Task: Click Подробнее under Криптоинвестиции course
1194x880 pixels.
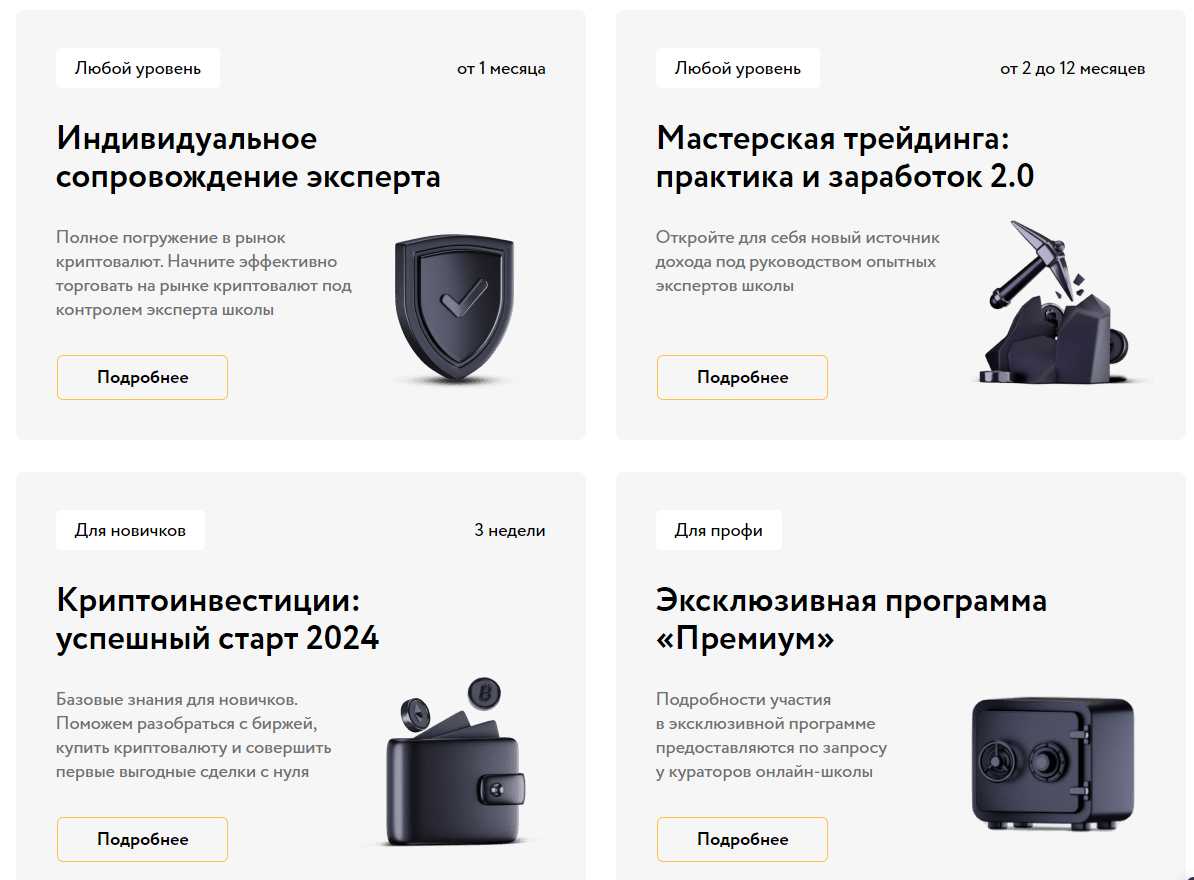Action: point(142,840)
